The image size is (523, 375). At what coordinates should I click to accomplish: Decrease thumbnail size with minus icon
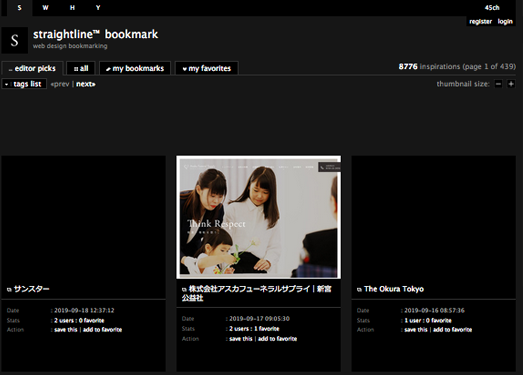pos(498,84)
